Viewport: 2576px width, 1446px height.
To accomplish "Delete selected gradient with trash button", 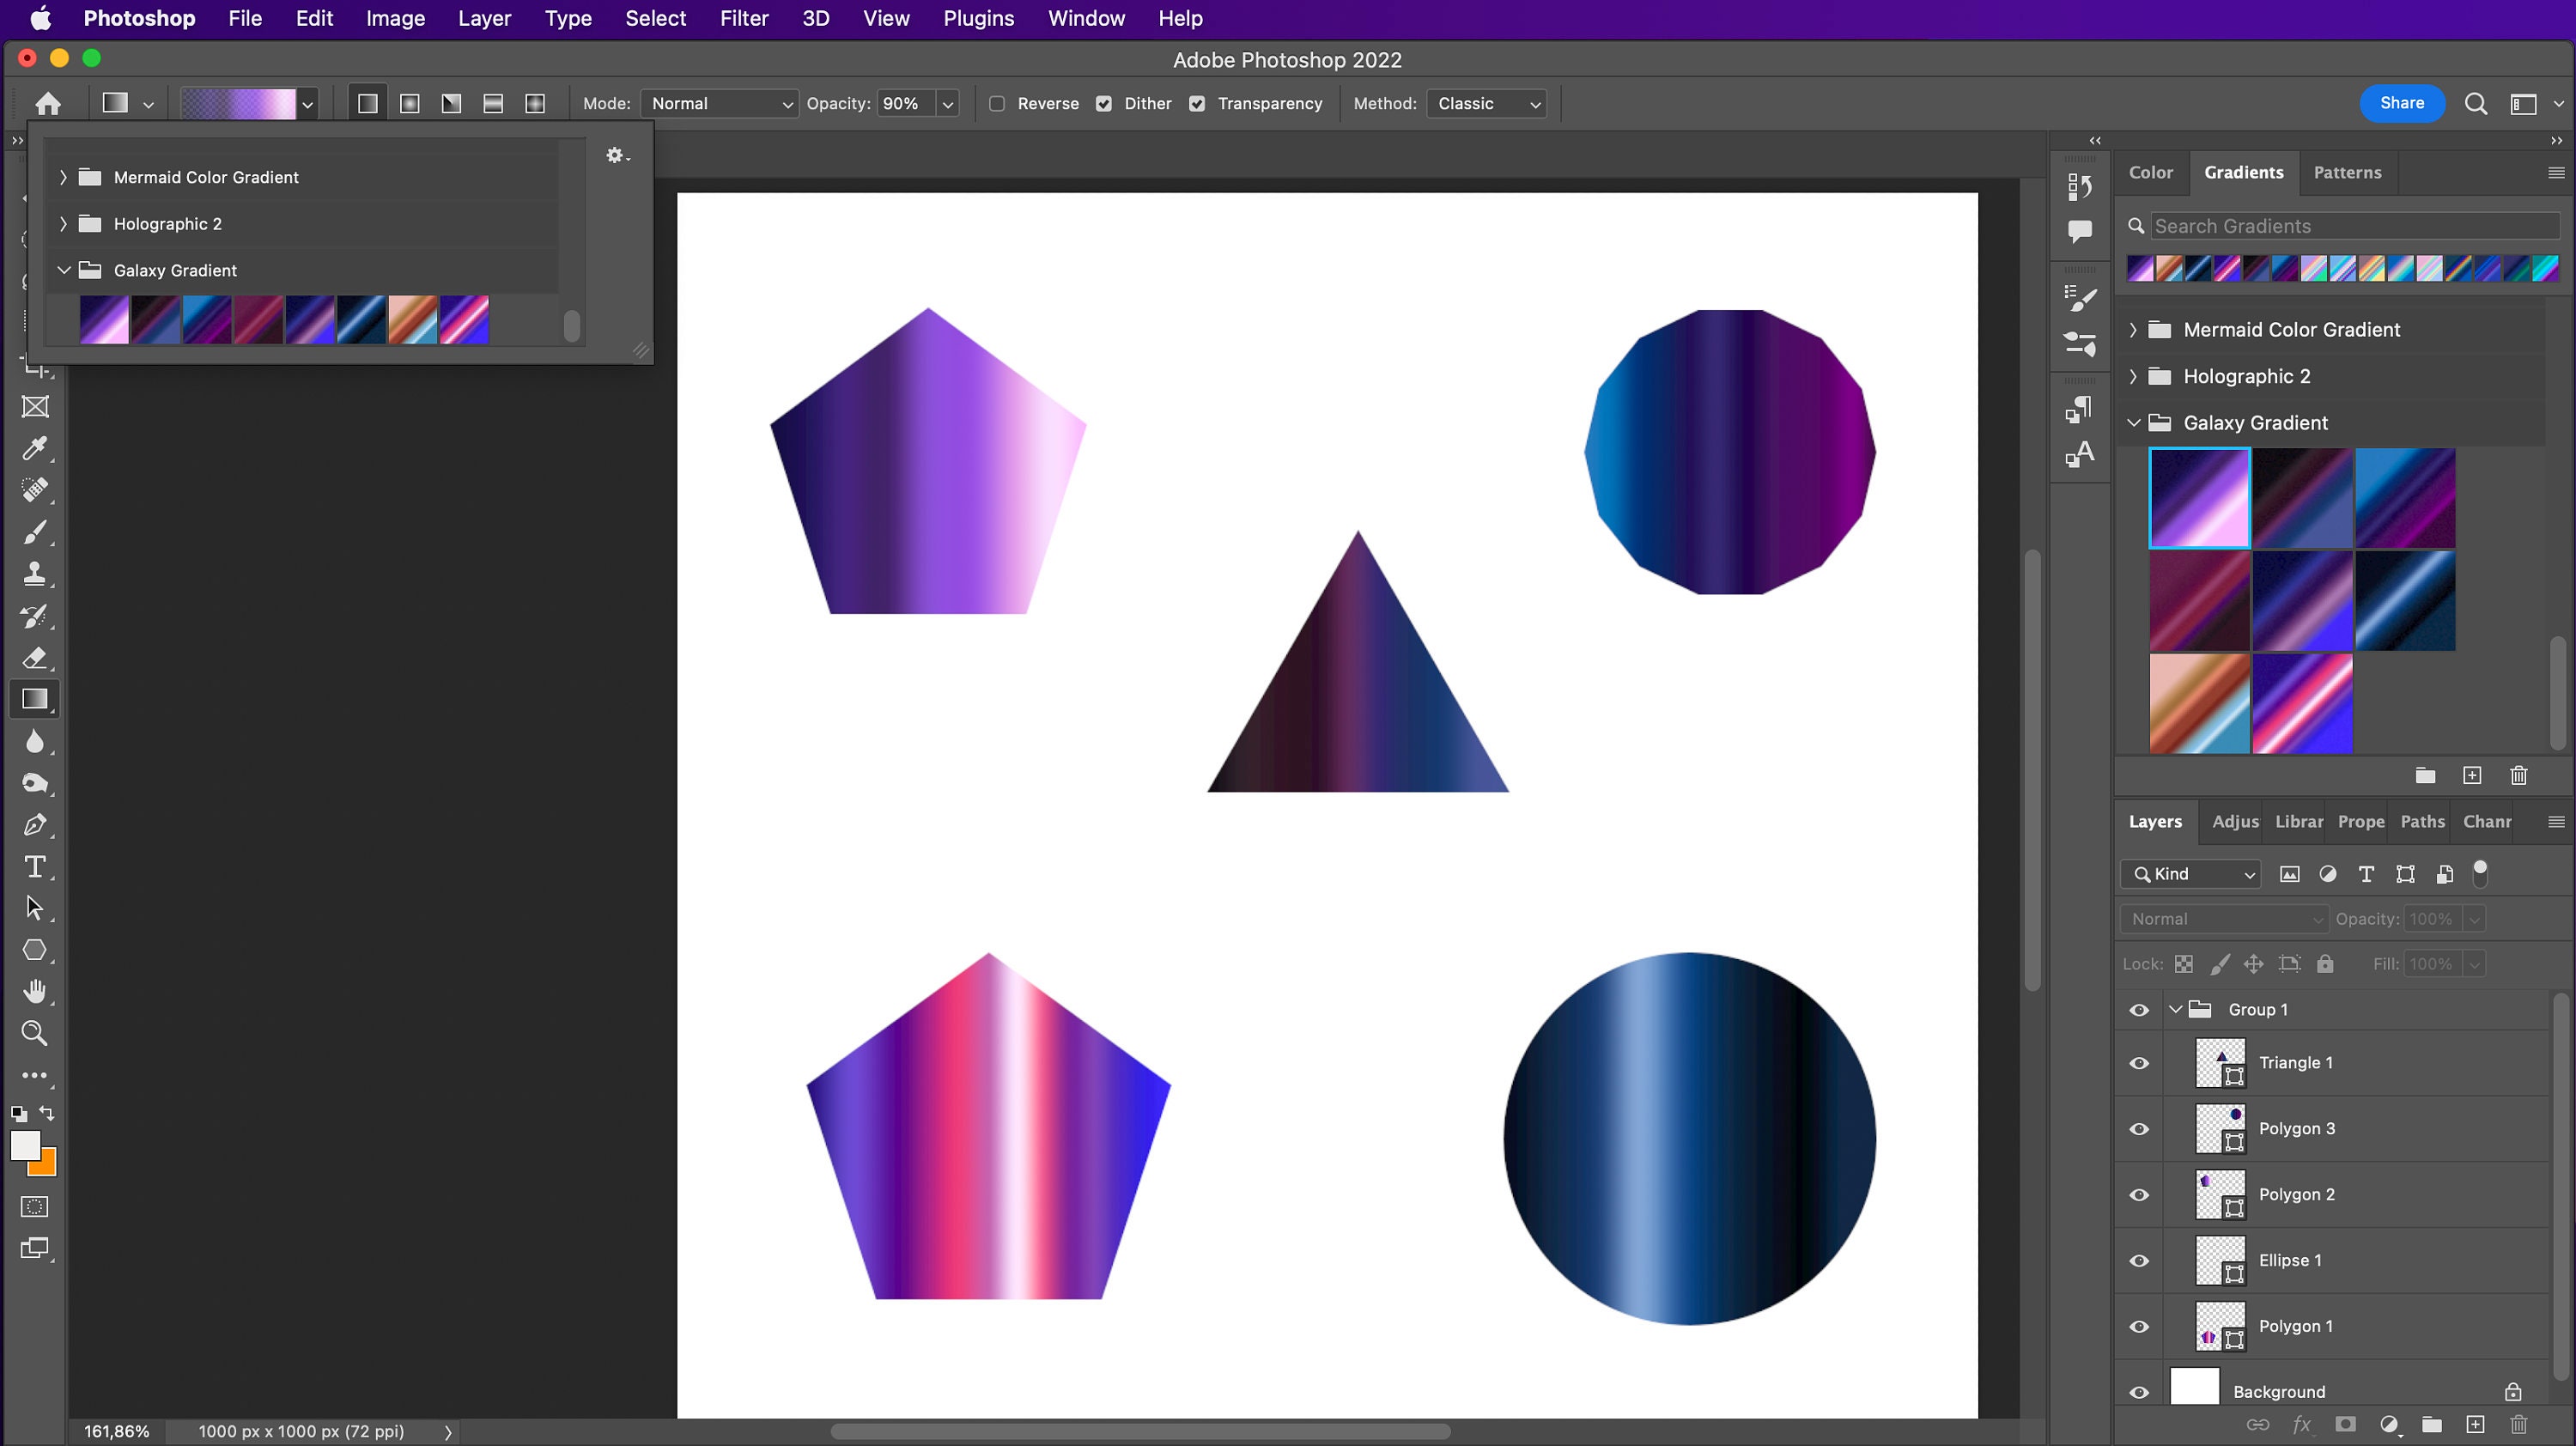I will (2519, 775).
